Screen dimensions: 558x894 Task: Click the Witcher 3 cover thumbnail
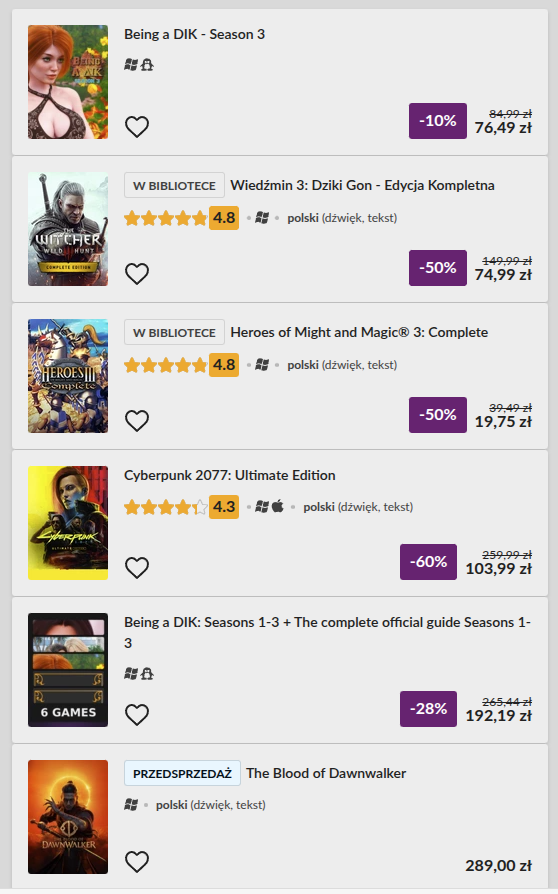[68, 229]
